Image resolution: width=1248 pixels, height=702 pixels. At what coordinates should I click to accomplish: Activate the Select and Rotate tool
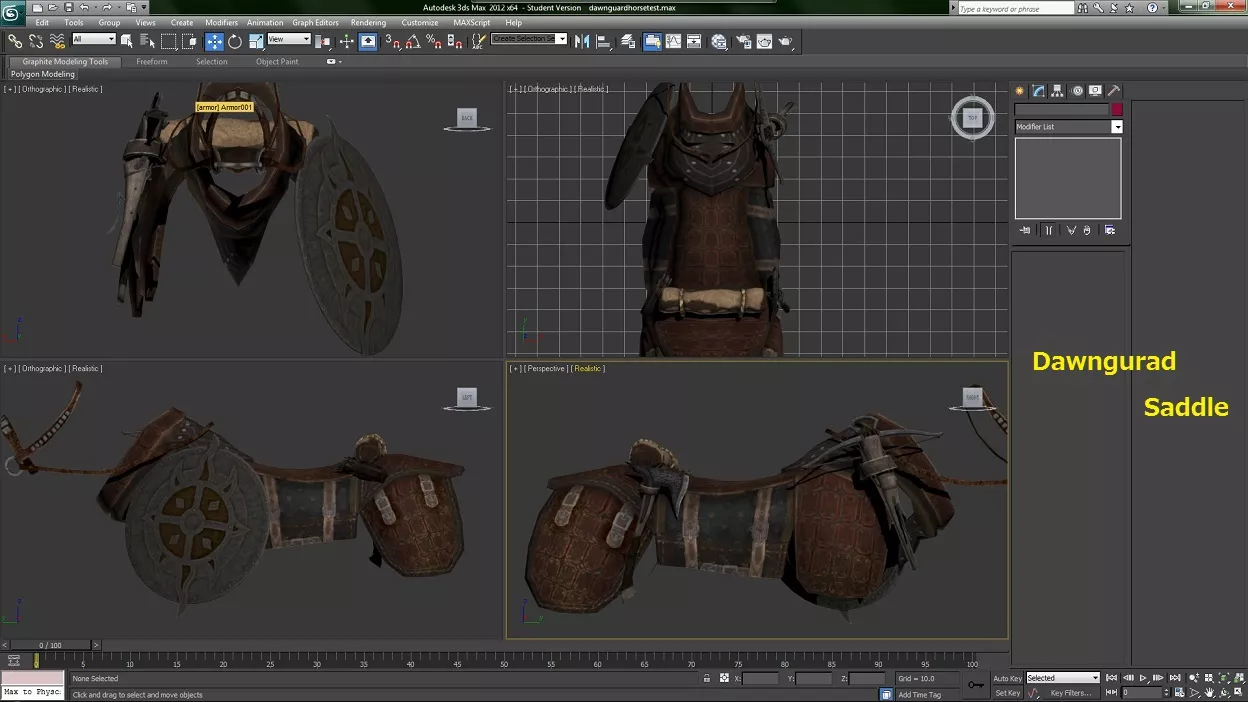click(235, 41)
